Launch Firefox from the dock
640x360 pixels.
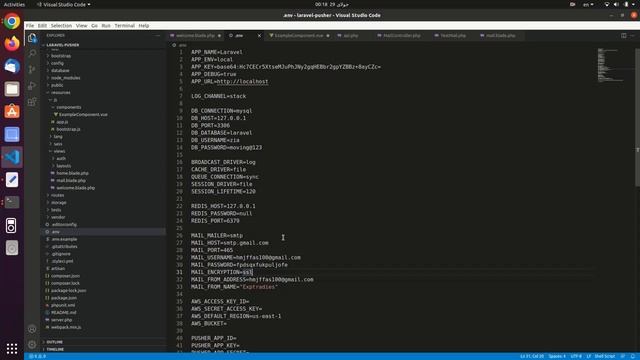[12, 43]
